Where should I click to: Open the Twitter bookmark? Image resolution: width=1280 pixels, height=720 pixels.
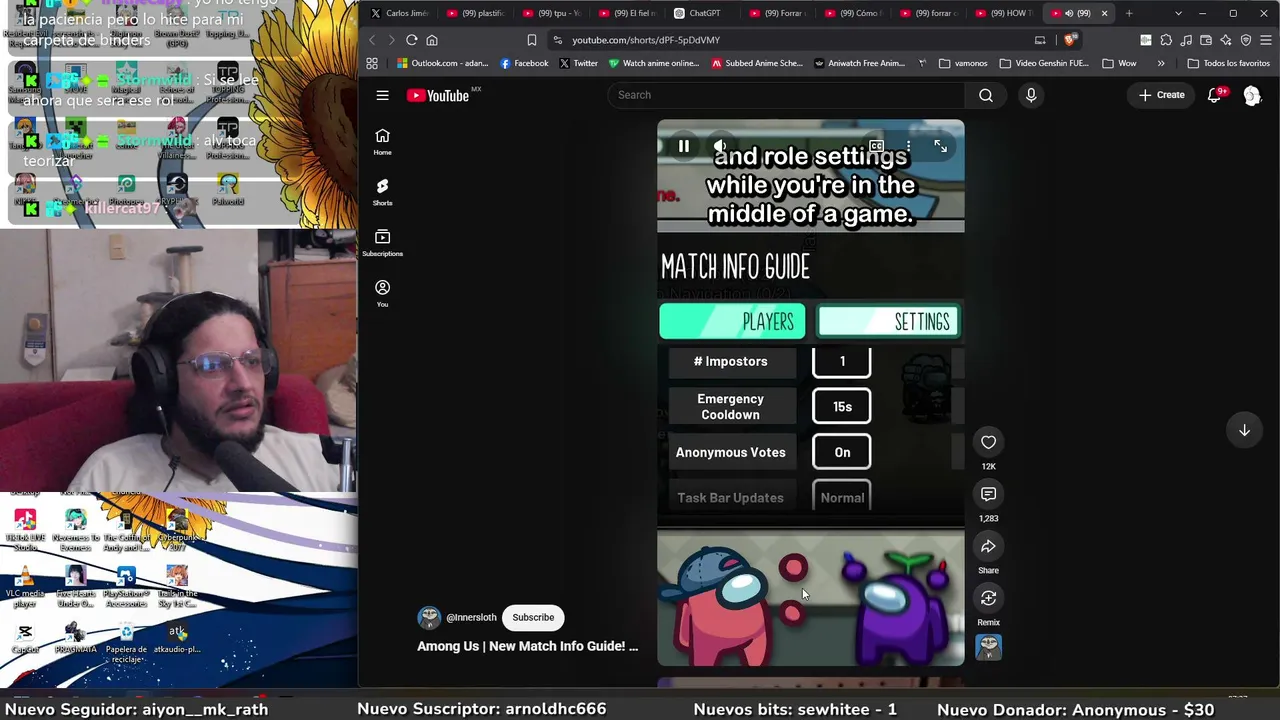click(578, 63)
